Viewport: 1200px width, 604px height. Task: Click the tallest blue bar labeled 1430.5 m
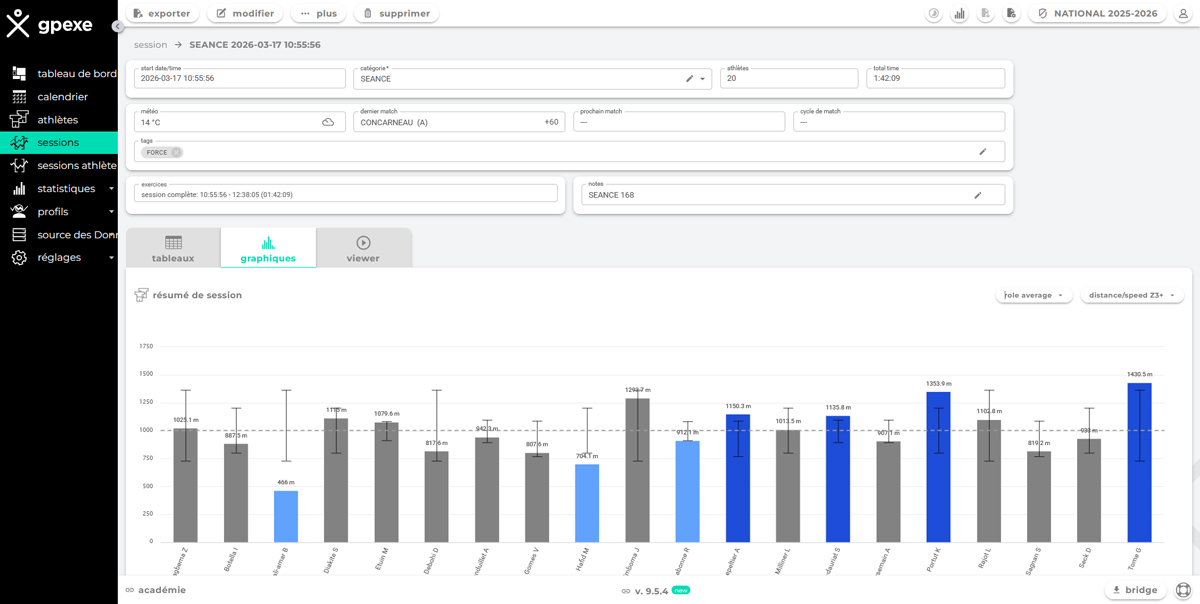coord(1139,462)
